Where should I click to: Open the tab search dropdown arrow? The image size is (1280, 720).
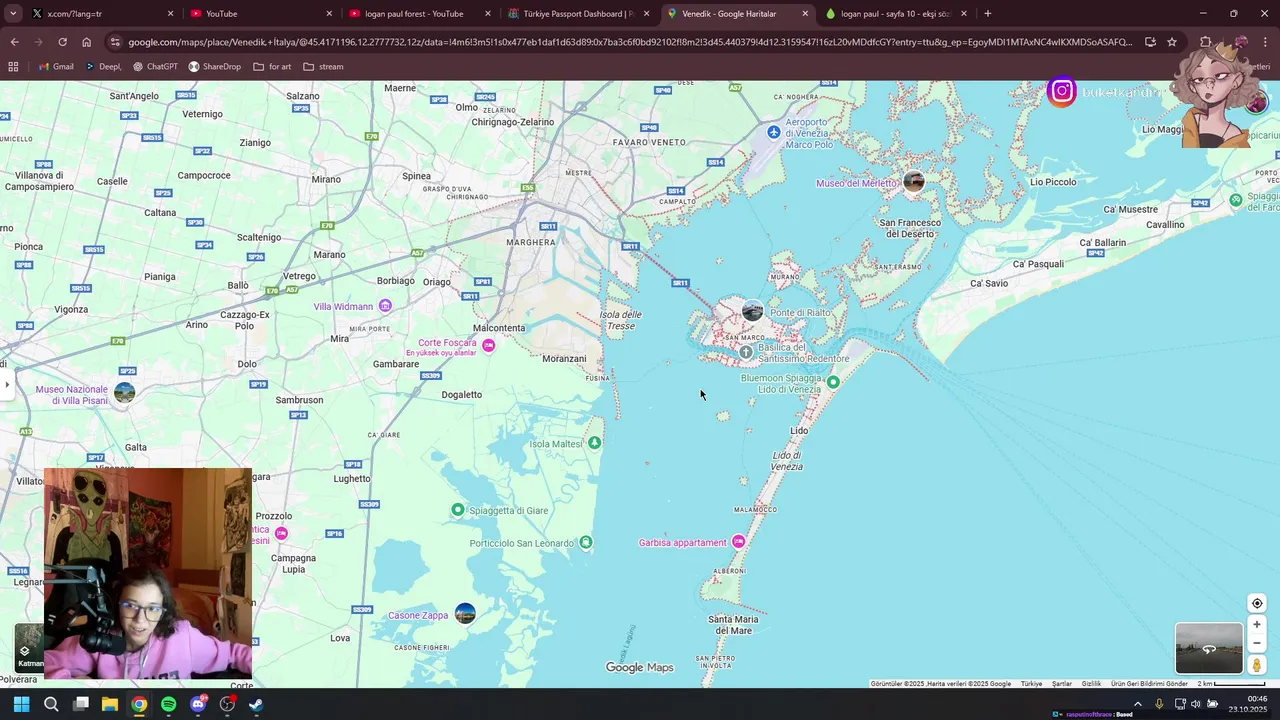click(x=13, y=14)
